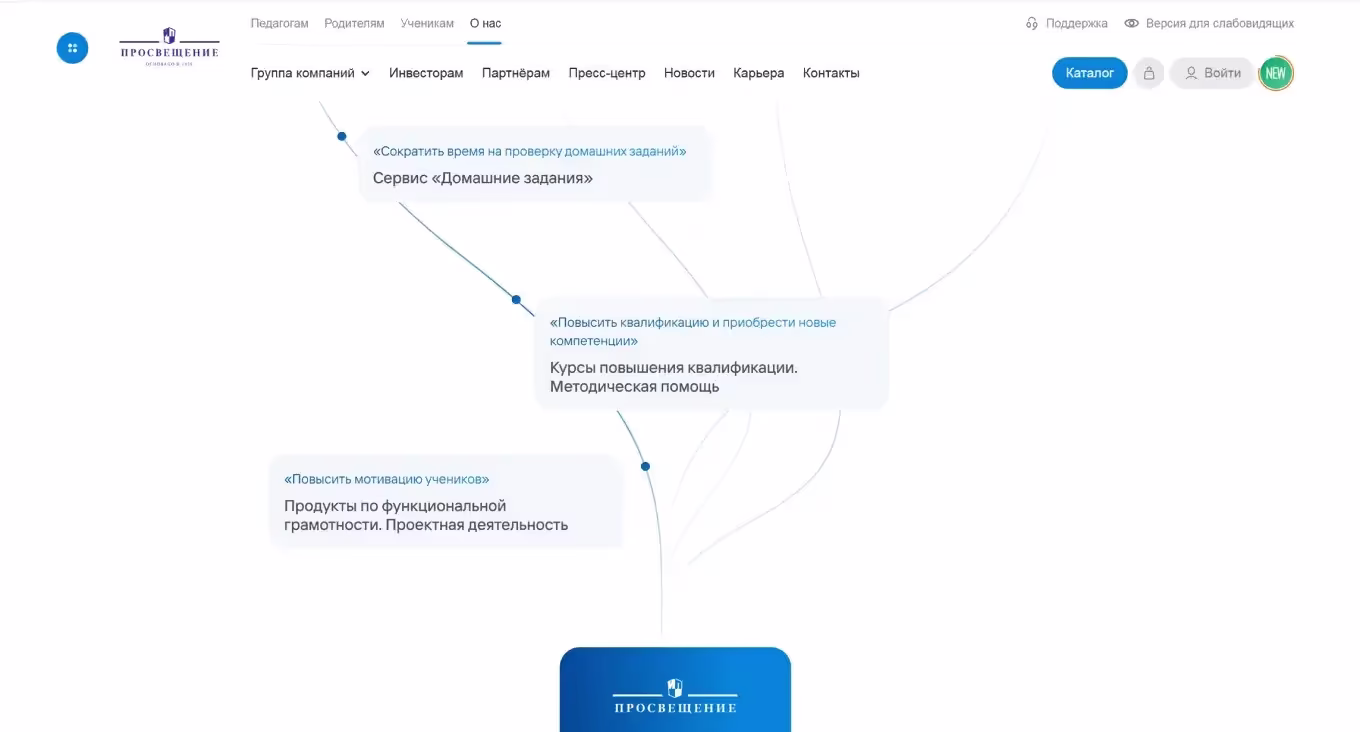Switch to the Родителям tab
This screenshot has width=1360, height=732.
354,23
